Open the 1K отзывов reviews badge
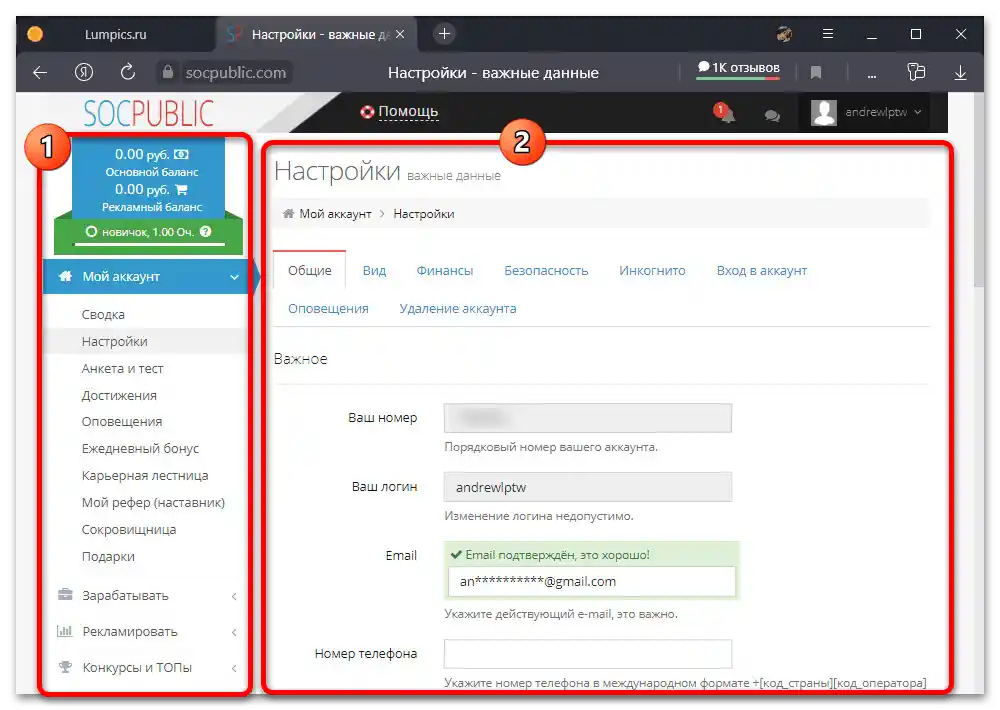This screenshot has width=1000, height=710. click(738, 68)
